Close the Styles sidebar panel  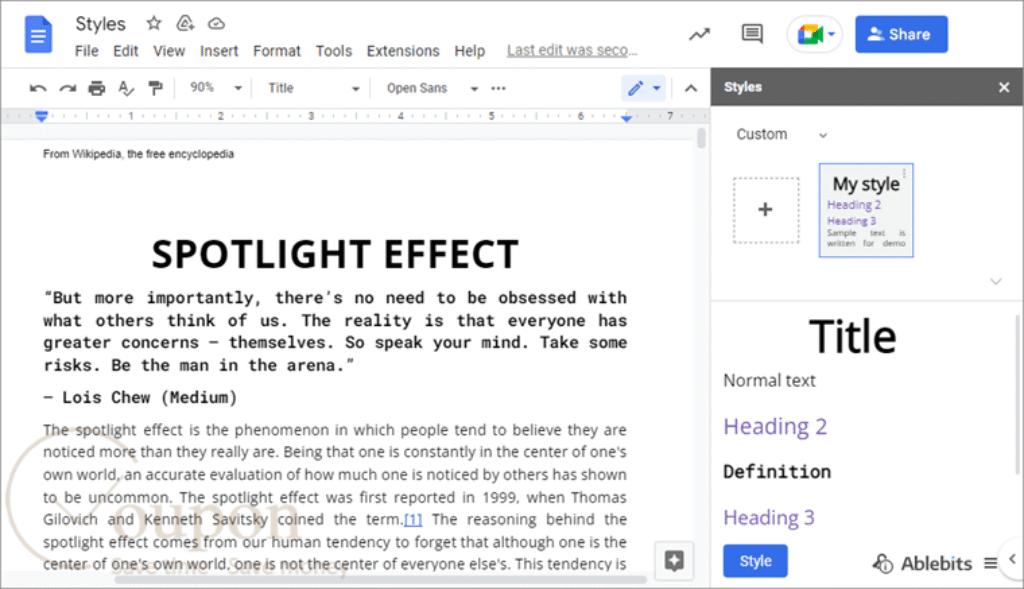(x=1004, y=87)
